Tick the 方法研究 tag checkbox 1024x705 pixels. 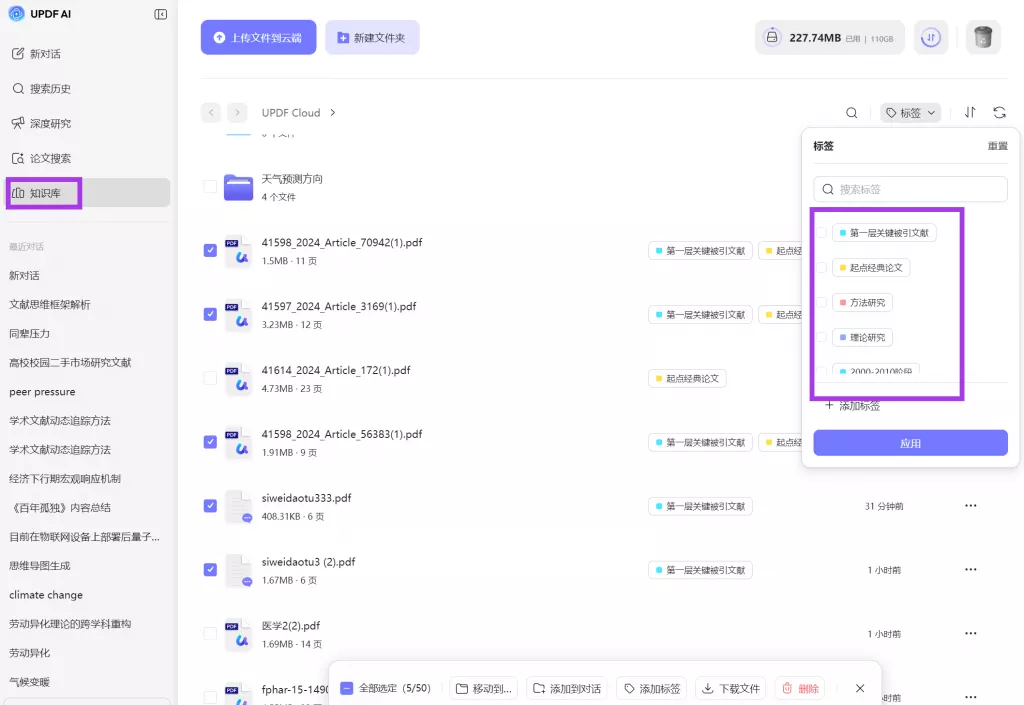pyautogui.click(x=822, y=302)
